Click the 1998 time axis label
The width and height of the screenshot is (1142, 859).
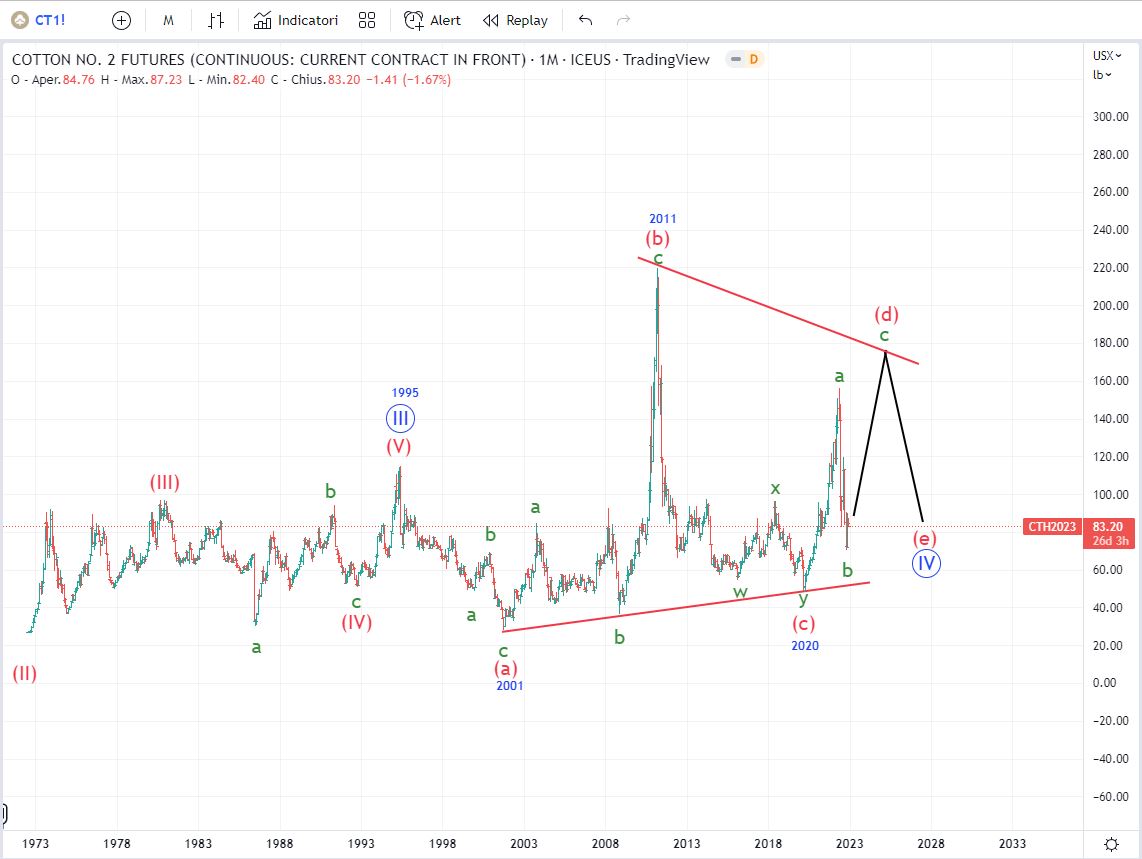click(442, 844)
